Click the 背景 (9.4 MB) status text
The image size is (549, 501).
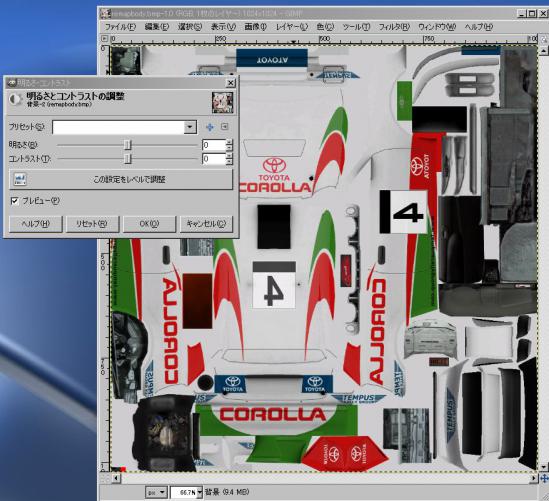[227, 492]
